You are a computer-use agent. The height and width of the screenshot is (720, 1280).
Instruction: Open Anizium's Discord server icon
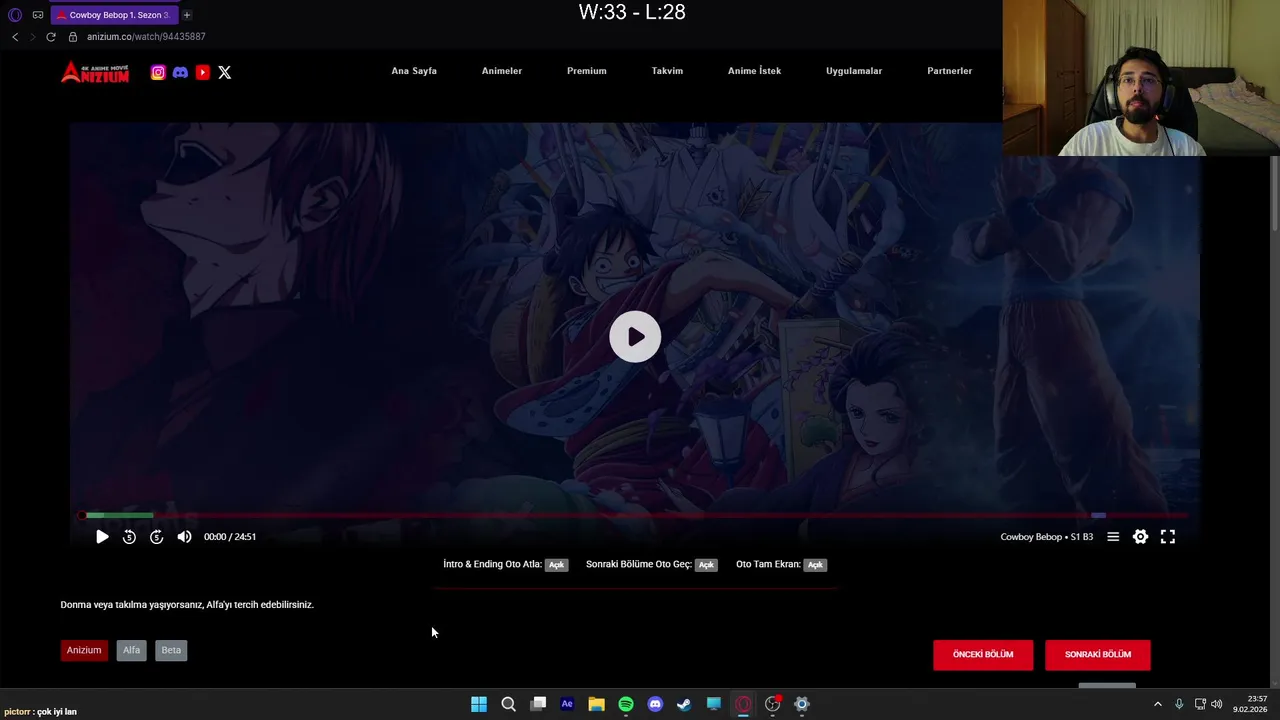(180, 72)
